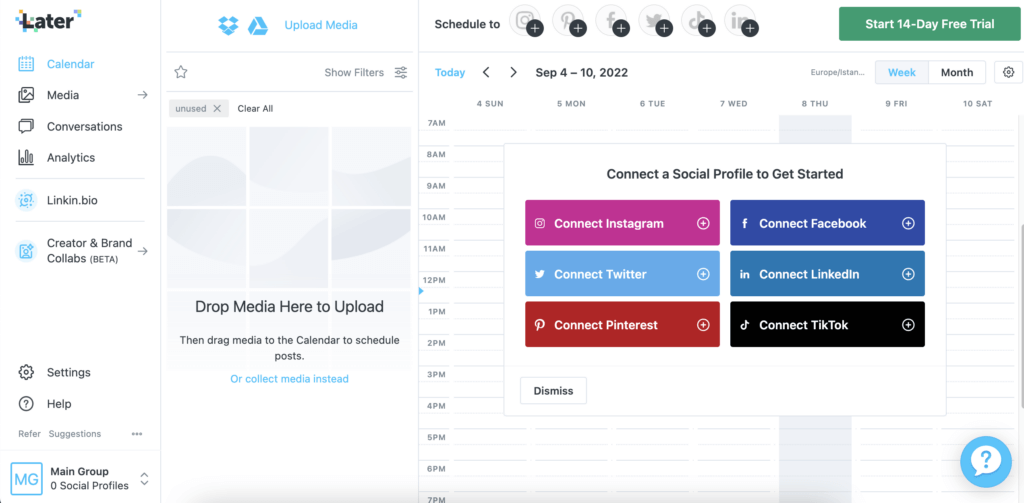Click Connect LinkedIn button
The height and width of the screenshot is (503, 1024).
pos(827,274)
